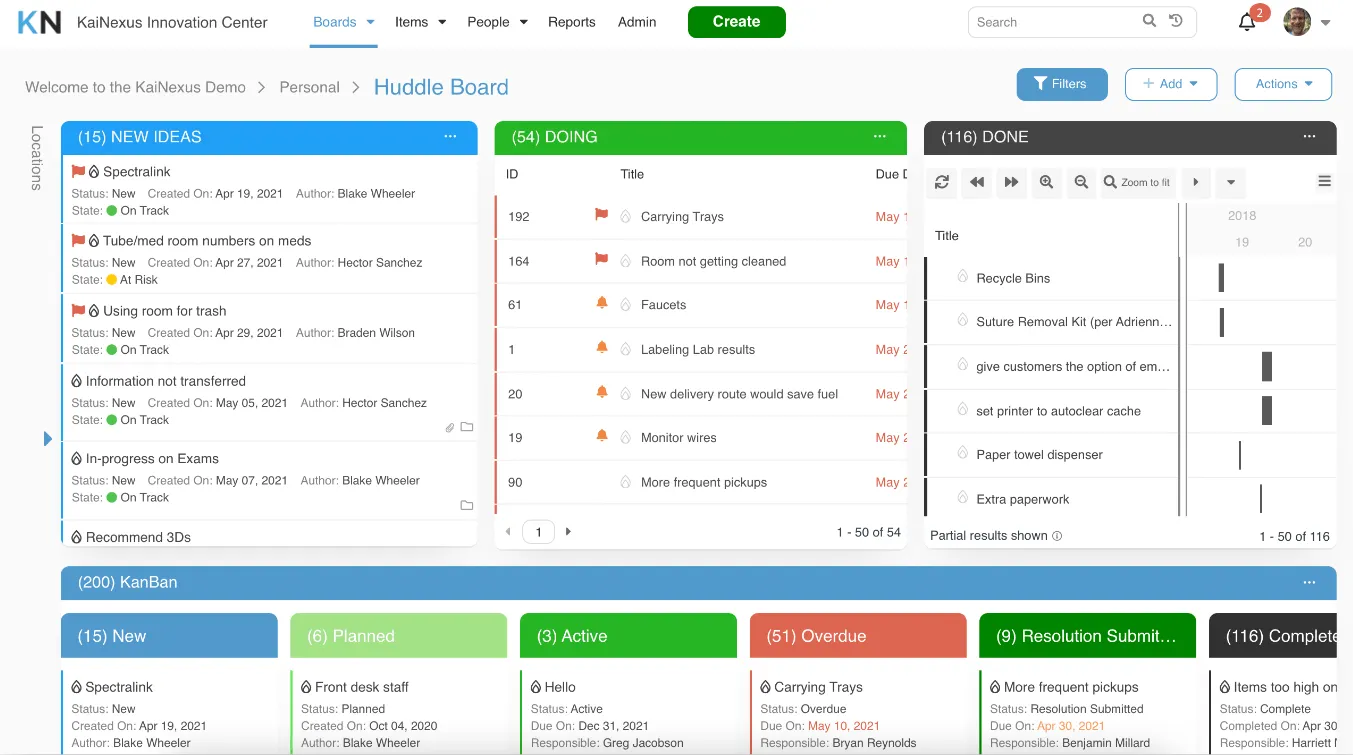Open the Filters button
1353x755 pixels.
(1062, 84)
